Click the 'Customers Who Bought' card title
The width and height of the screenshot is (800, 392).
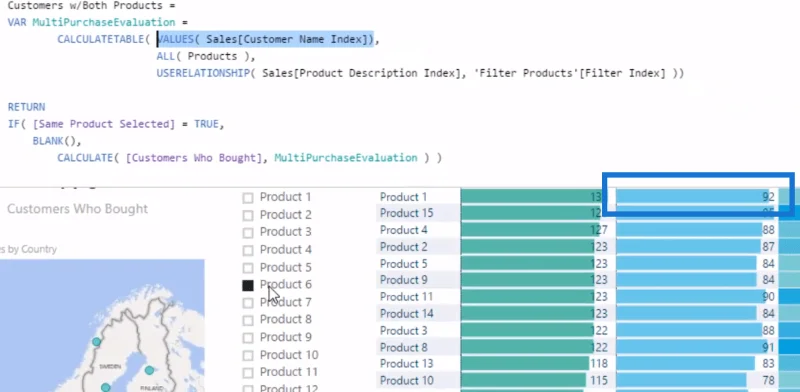(x=78, y=209)
